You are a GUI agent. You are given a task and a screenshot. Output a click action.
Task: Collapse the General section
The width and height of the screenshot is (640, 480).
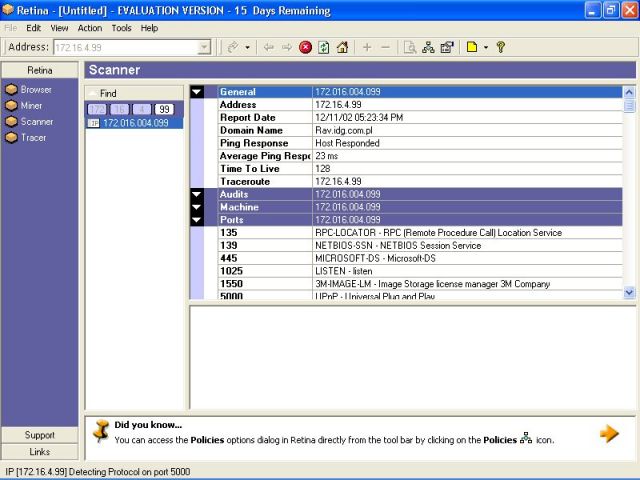pos(197,92)
